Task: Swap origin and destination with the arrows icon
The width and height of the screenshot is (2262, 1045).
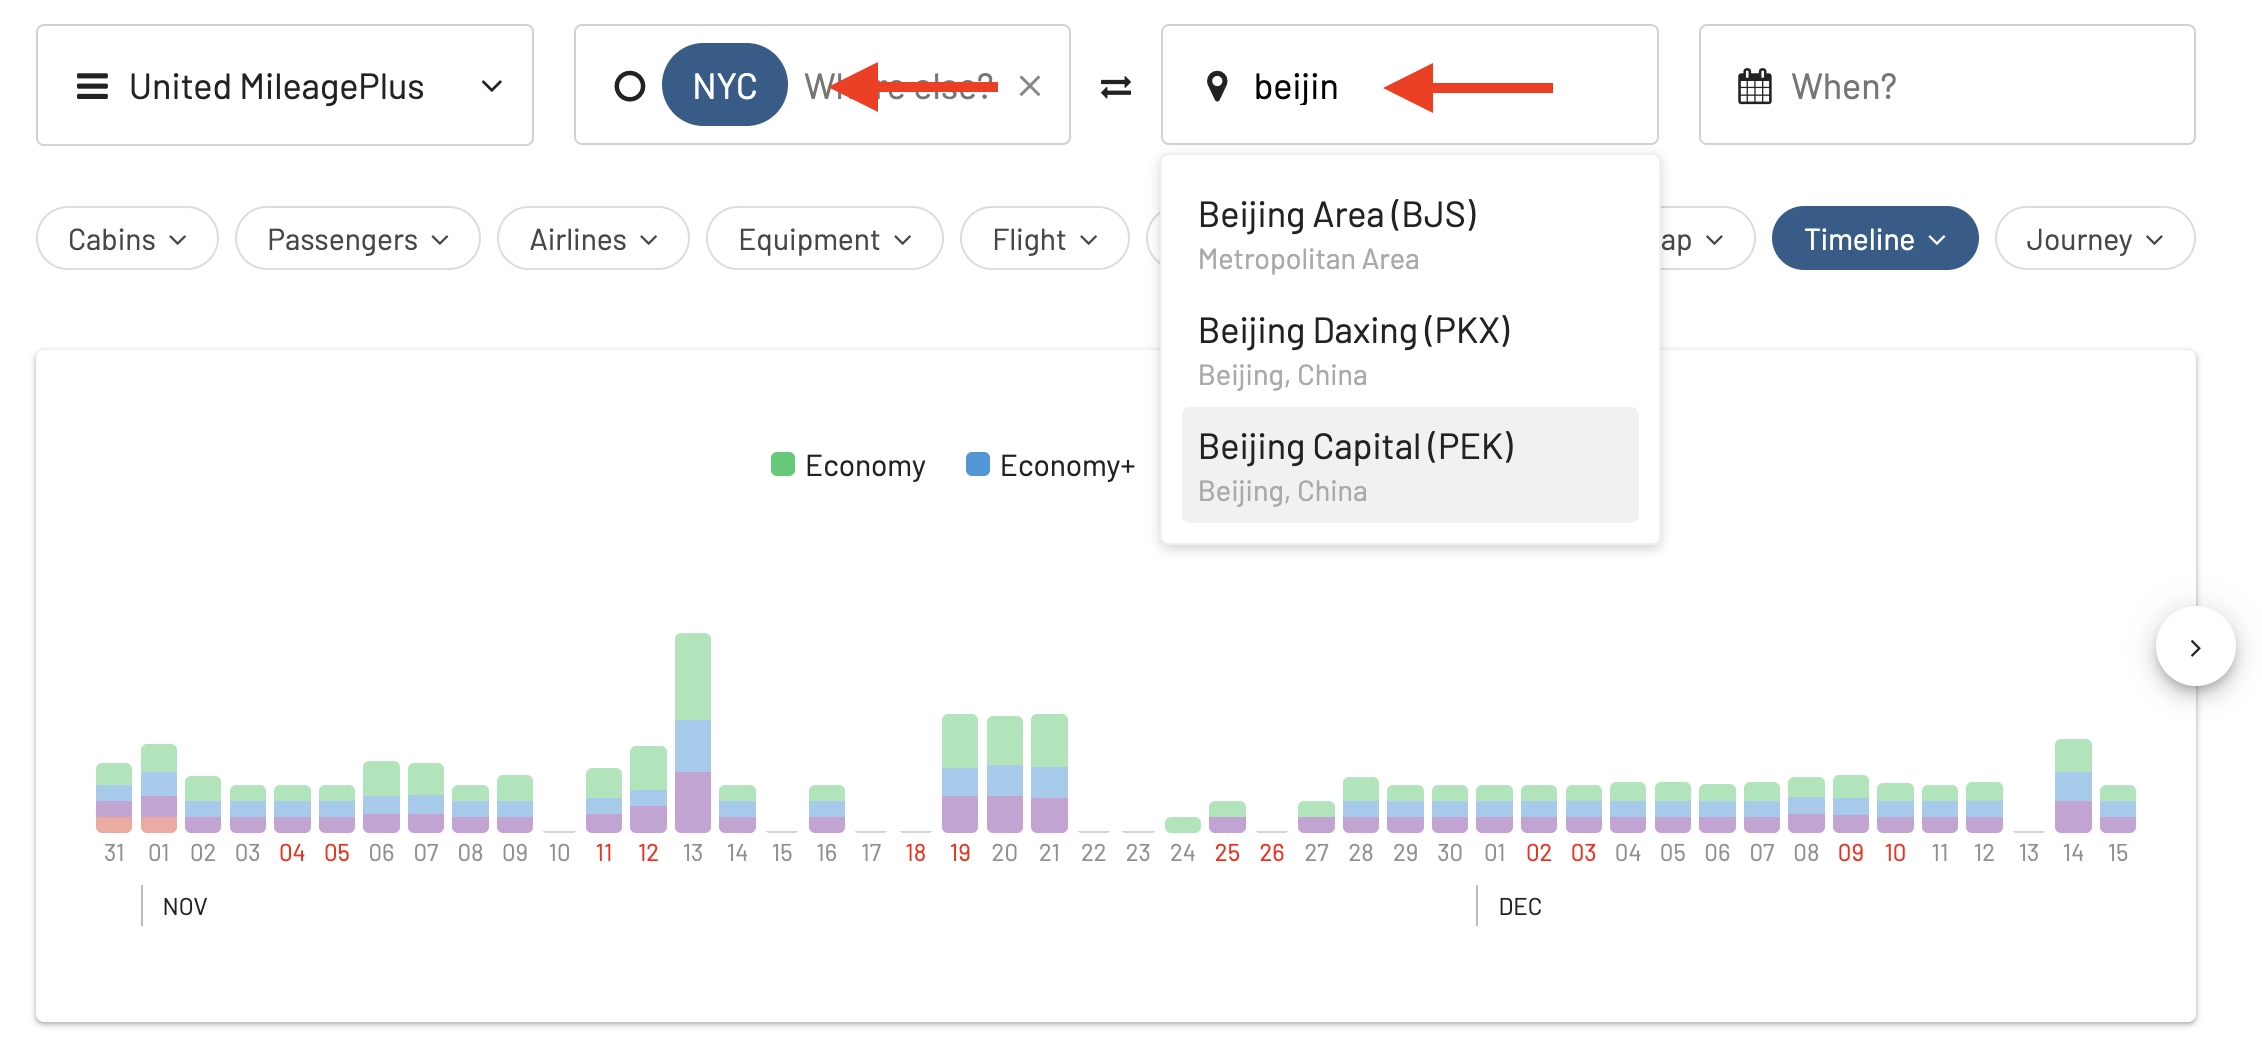Action: coord(1116,87)
